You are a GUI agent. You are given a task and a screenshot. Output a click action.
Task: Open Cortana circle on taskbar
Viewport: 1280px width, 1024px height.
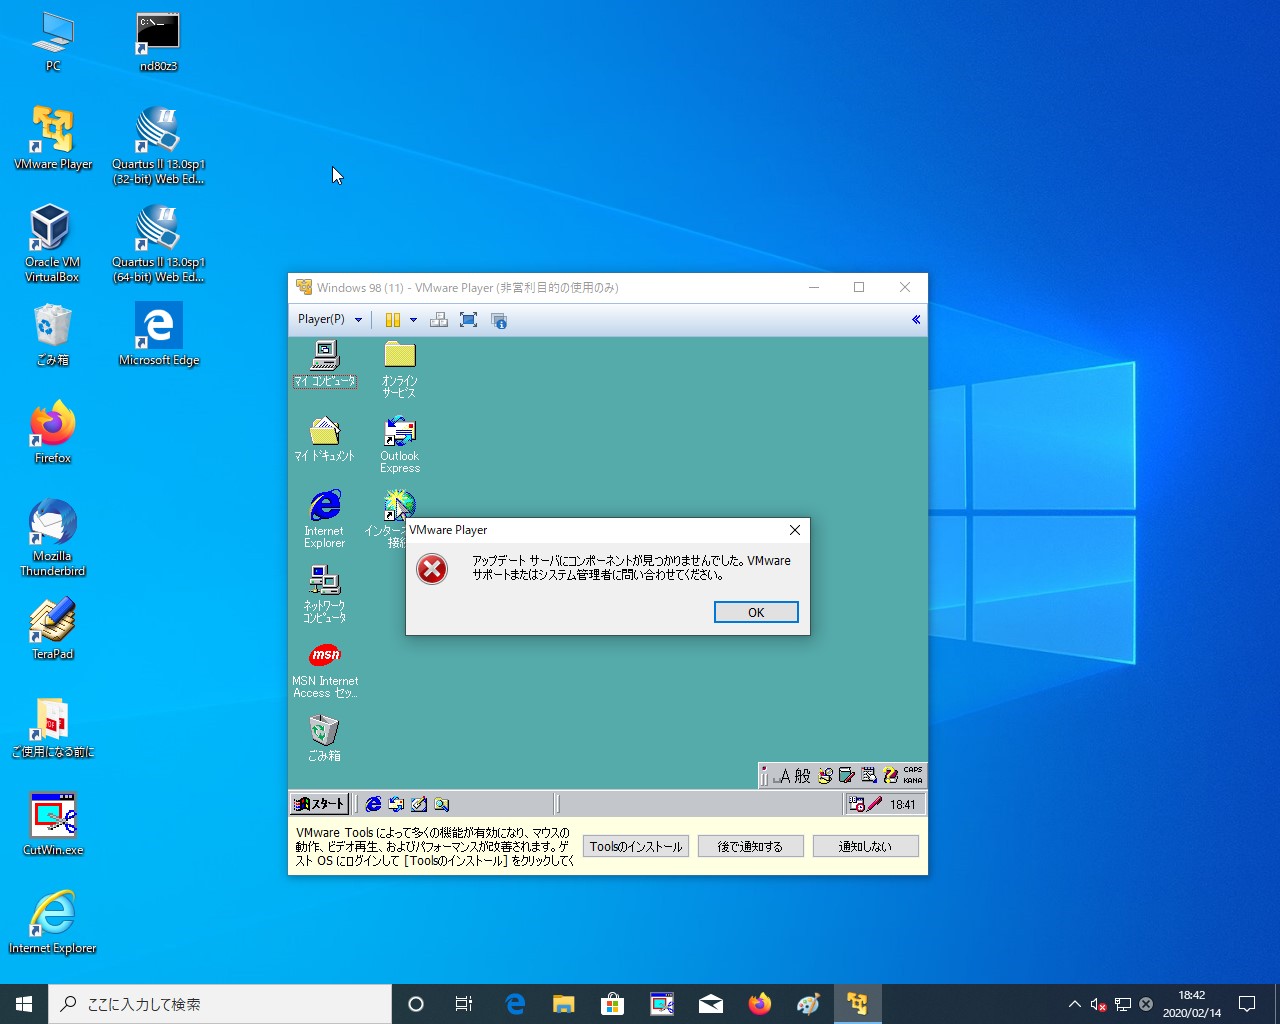pos(416,1004)
